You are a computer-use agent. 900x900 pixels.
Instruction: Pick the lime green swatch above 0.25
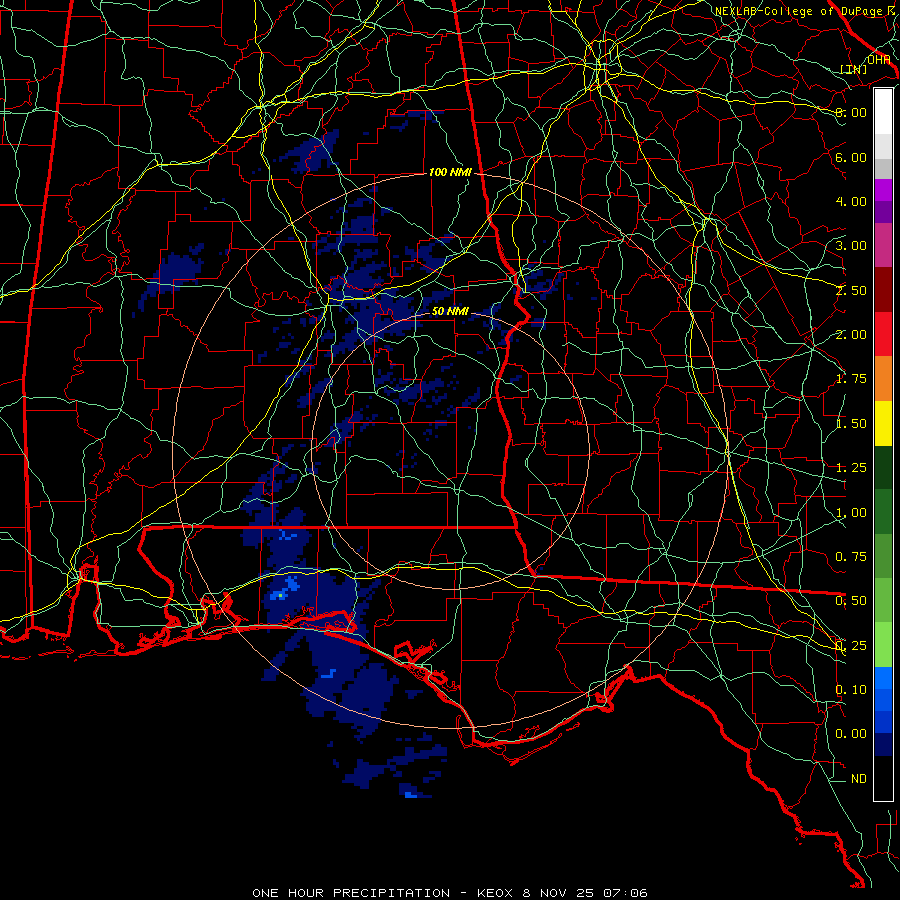pyautogui.click(x=883, y=645)
